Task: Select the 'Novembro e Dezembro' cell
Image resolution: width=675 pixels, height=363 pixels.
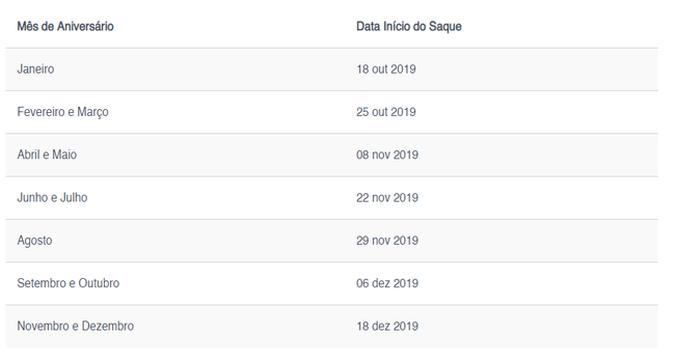Action: [x=75, y=326]
